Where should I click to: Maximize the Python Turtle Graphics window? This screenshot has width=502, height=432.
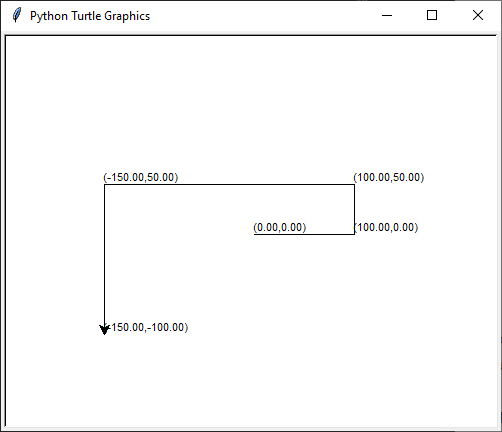(x=432, y=15)
